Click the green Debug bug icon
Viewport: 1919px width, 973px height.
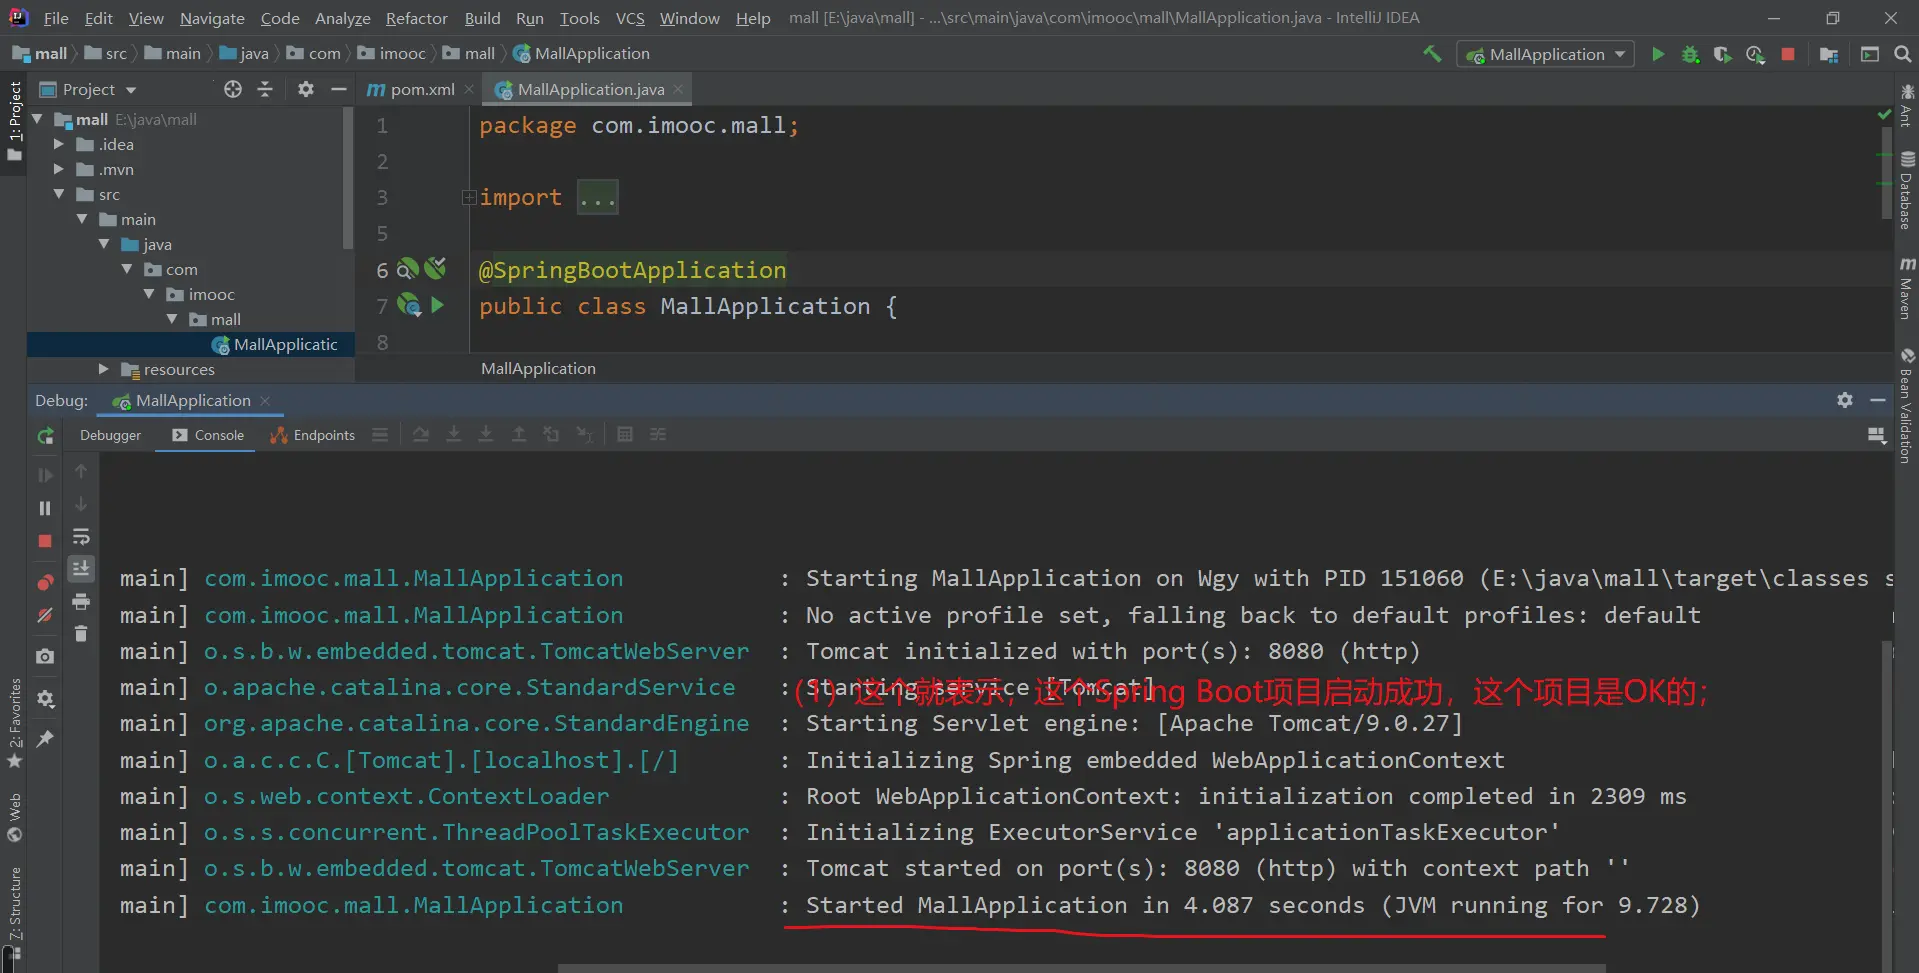(1690, 54)
